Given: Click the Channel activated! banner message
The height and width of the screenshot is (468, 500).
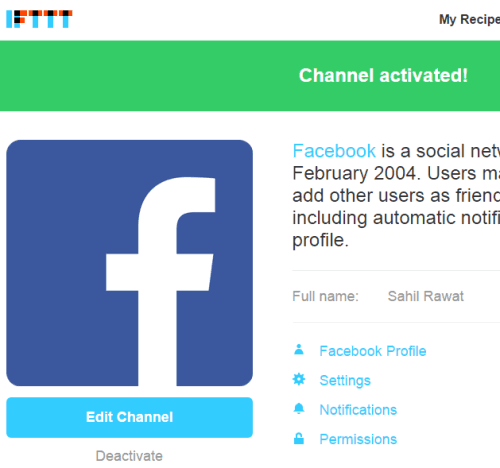Looking at the screenshot, I should [x=383, y=76].
